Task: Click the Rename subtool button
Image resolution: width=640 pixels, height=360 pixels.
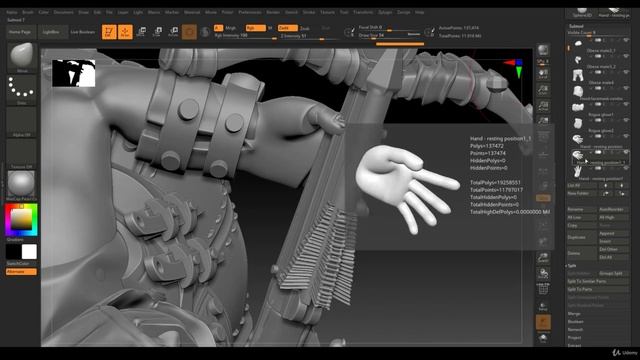Action: tap(582, 209)
